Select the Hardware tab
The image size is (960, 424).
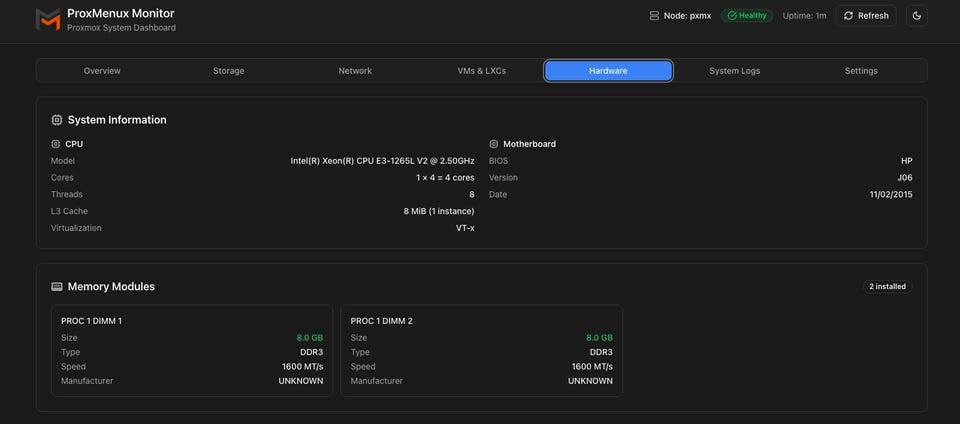point(608,71)
